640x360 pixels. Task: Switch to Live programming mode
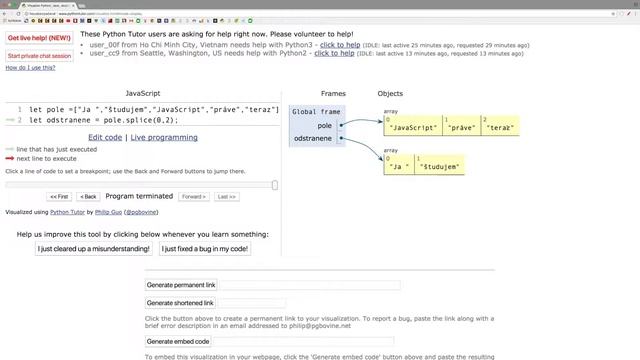(164, 138)
